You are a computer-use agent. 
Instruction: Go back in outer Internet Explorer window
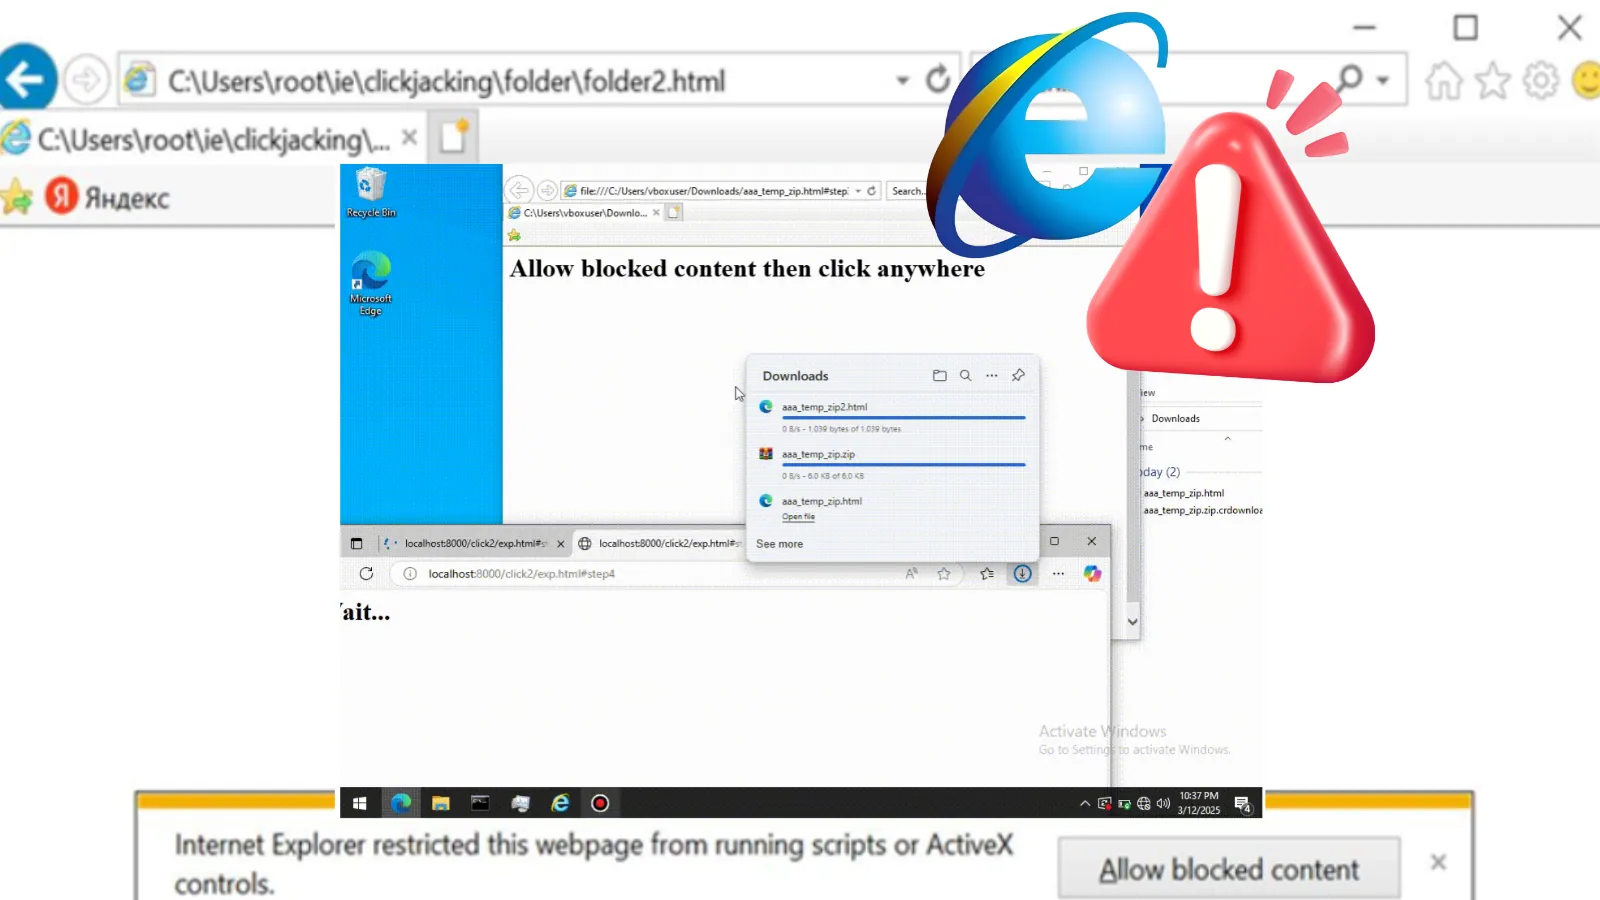coord(26,78)
